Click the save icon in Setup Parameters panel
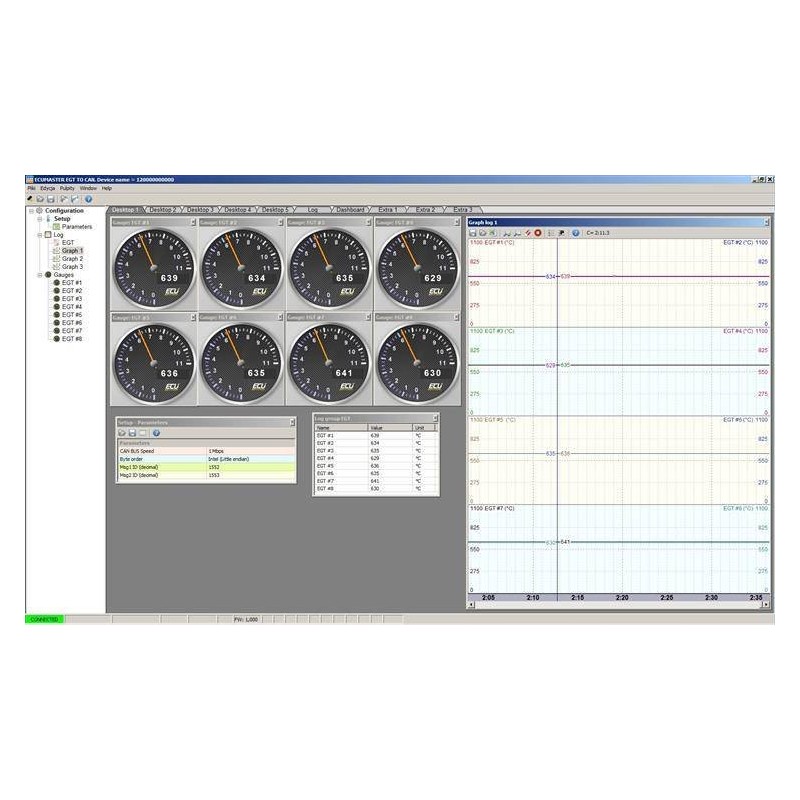 pos(132,433)
